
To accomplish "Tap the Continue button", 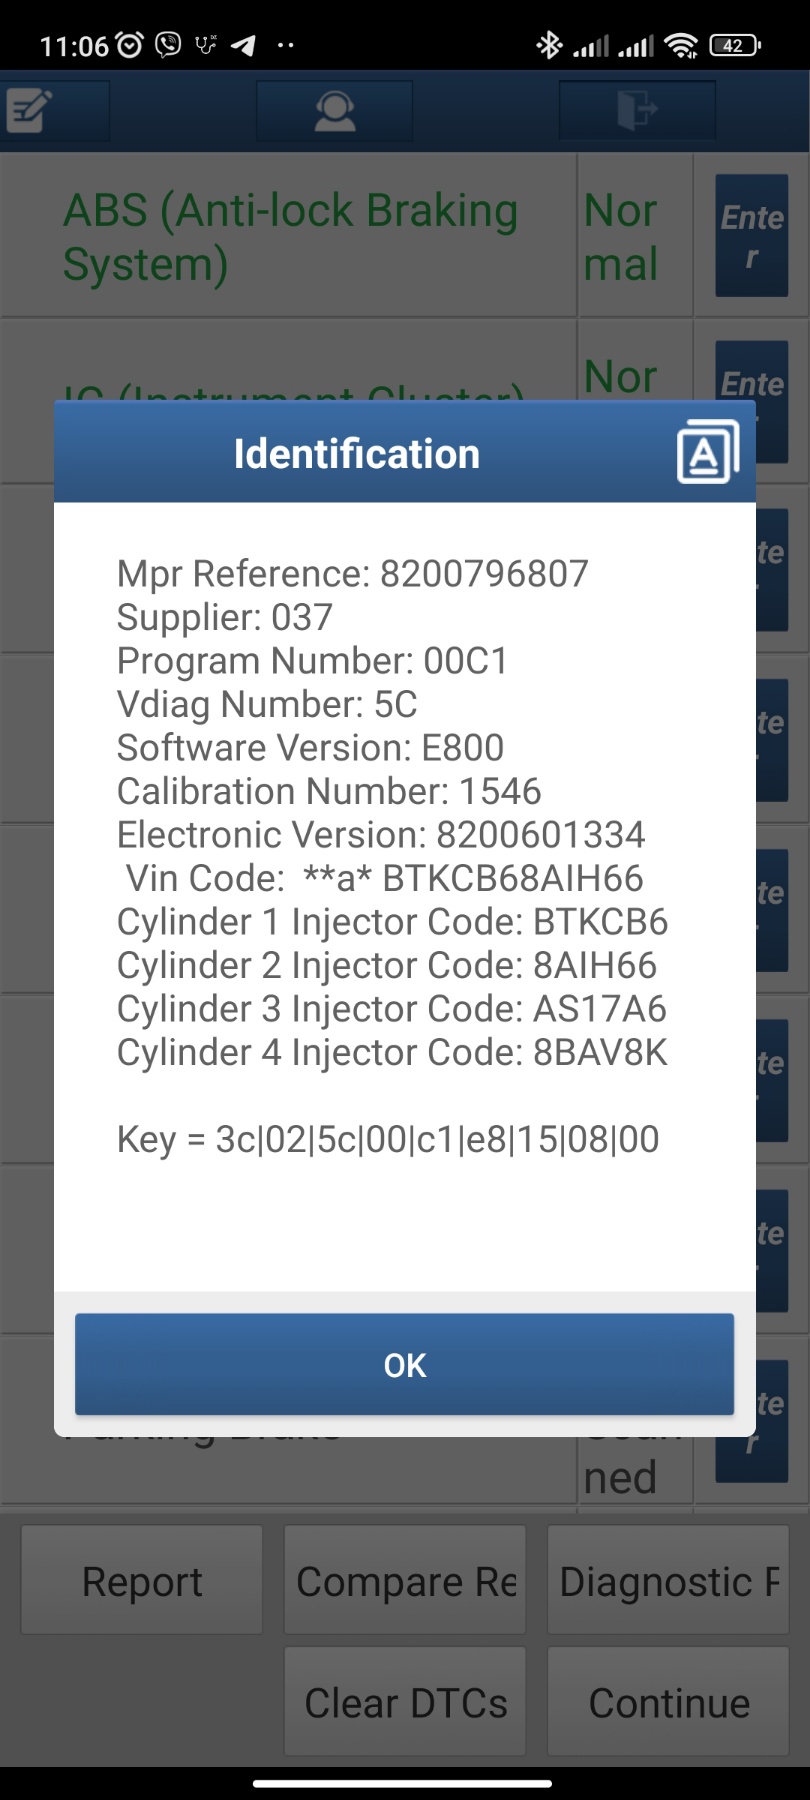I will click(668, 1703).
